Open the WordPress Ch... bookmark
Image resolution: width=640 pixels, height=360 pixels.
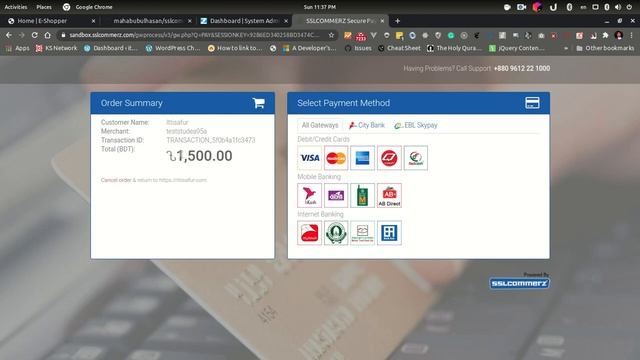point(173,48)
